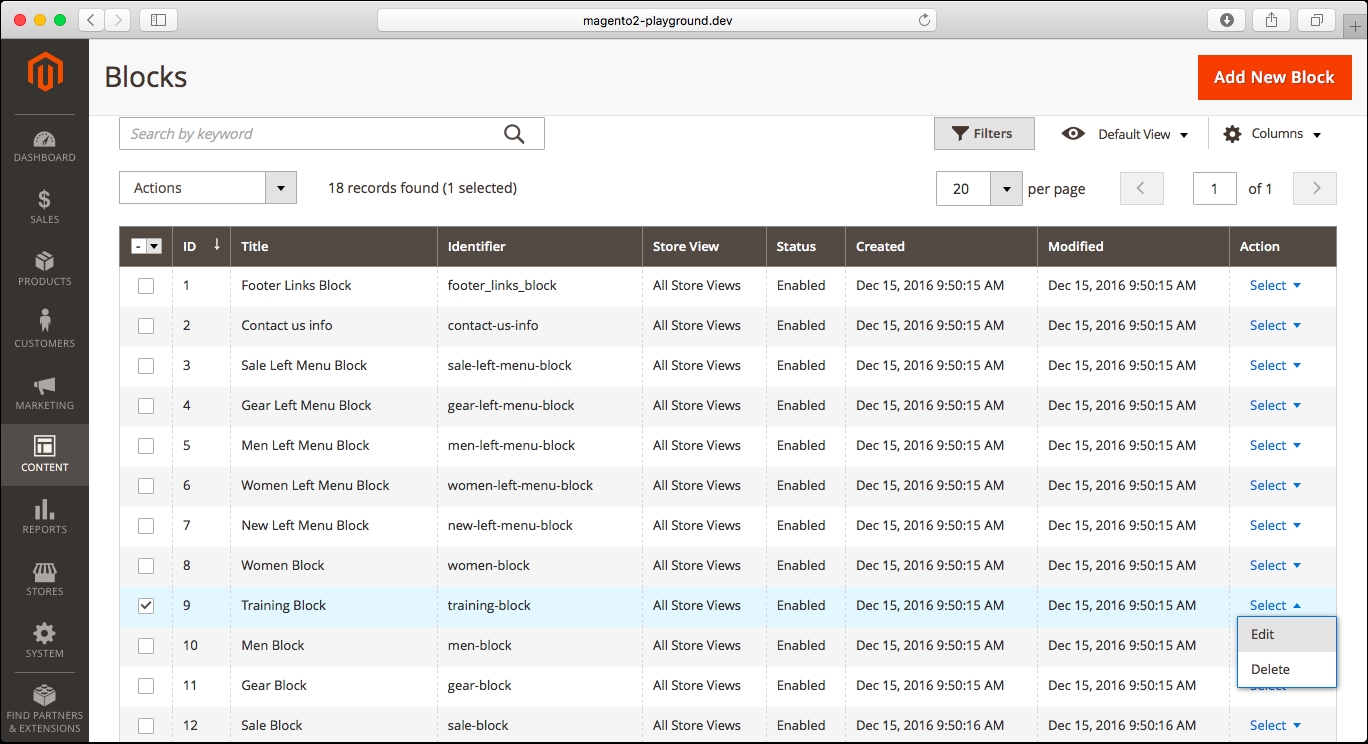The image size is (1368, 744).
Task: Open per page count dropdown arrow
Action: pos(1006,188)
